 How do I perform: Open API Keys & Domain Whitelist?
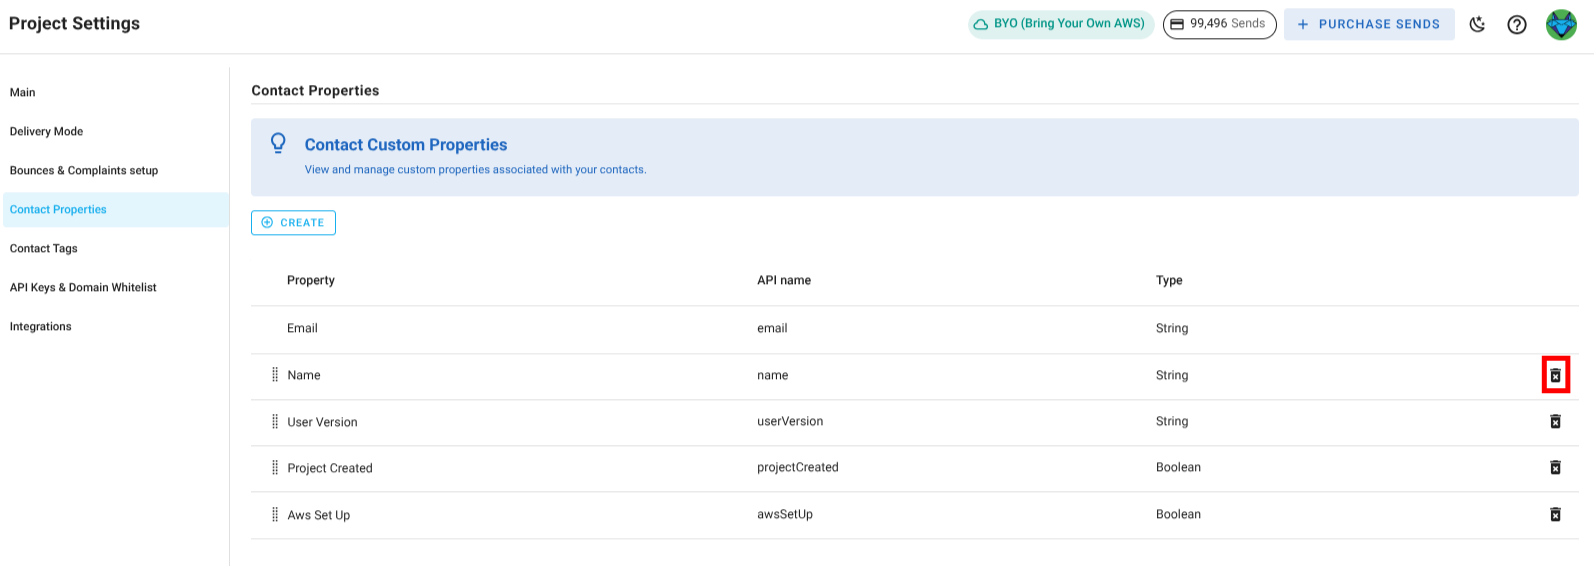tap(116, 287)
